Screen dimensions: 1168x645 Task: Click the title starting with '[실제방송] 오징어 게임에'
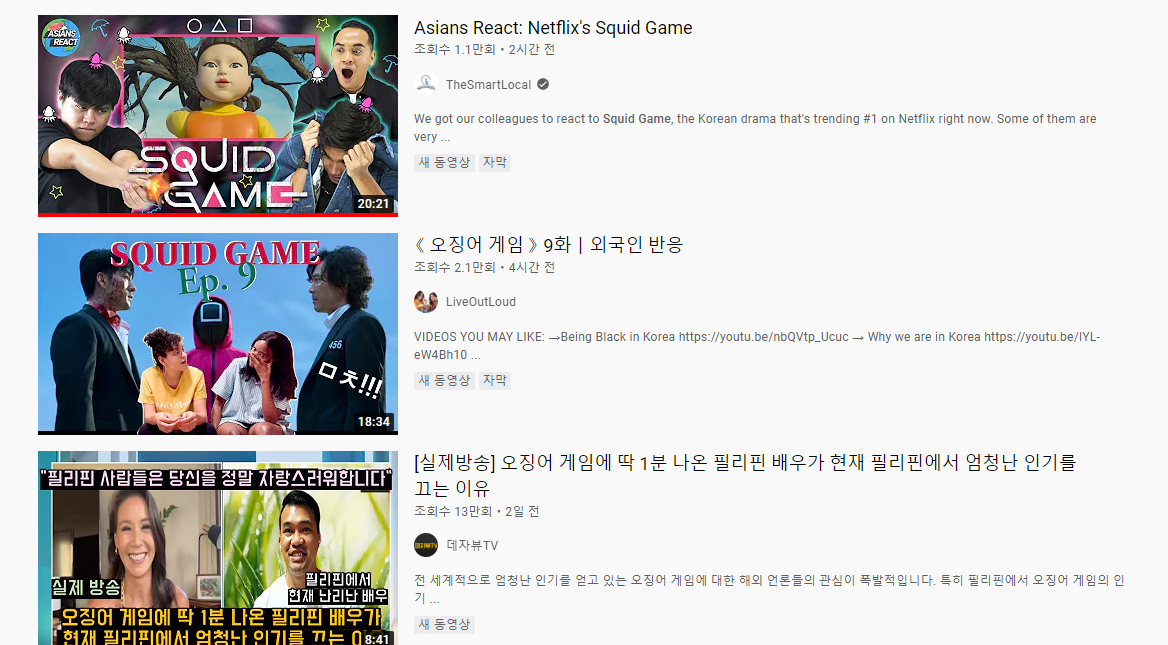pyautogui.click(x=745, y=475)
